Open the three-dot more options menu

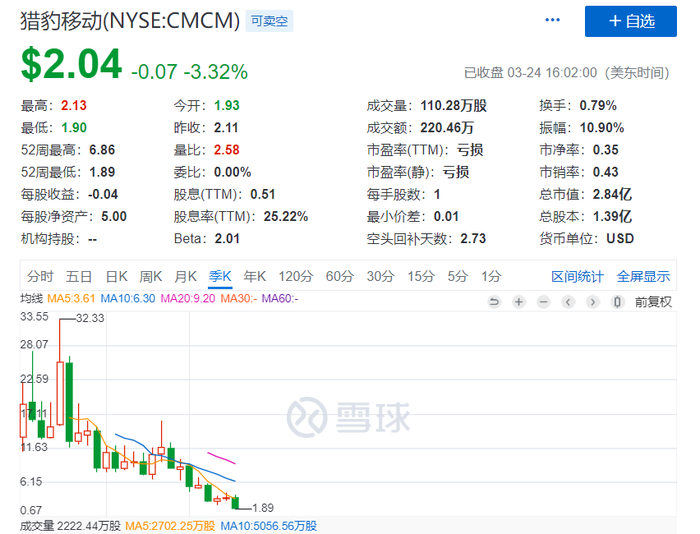552,20
